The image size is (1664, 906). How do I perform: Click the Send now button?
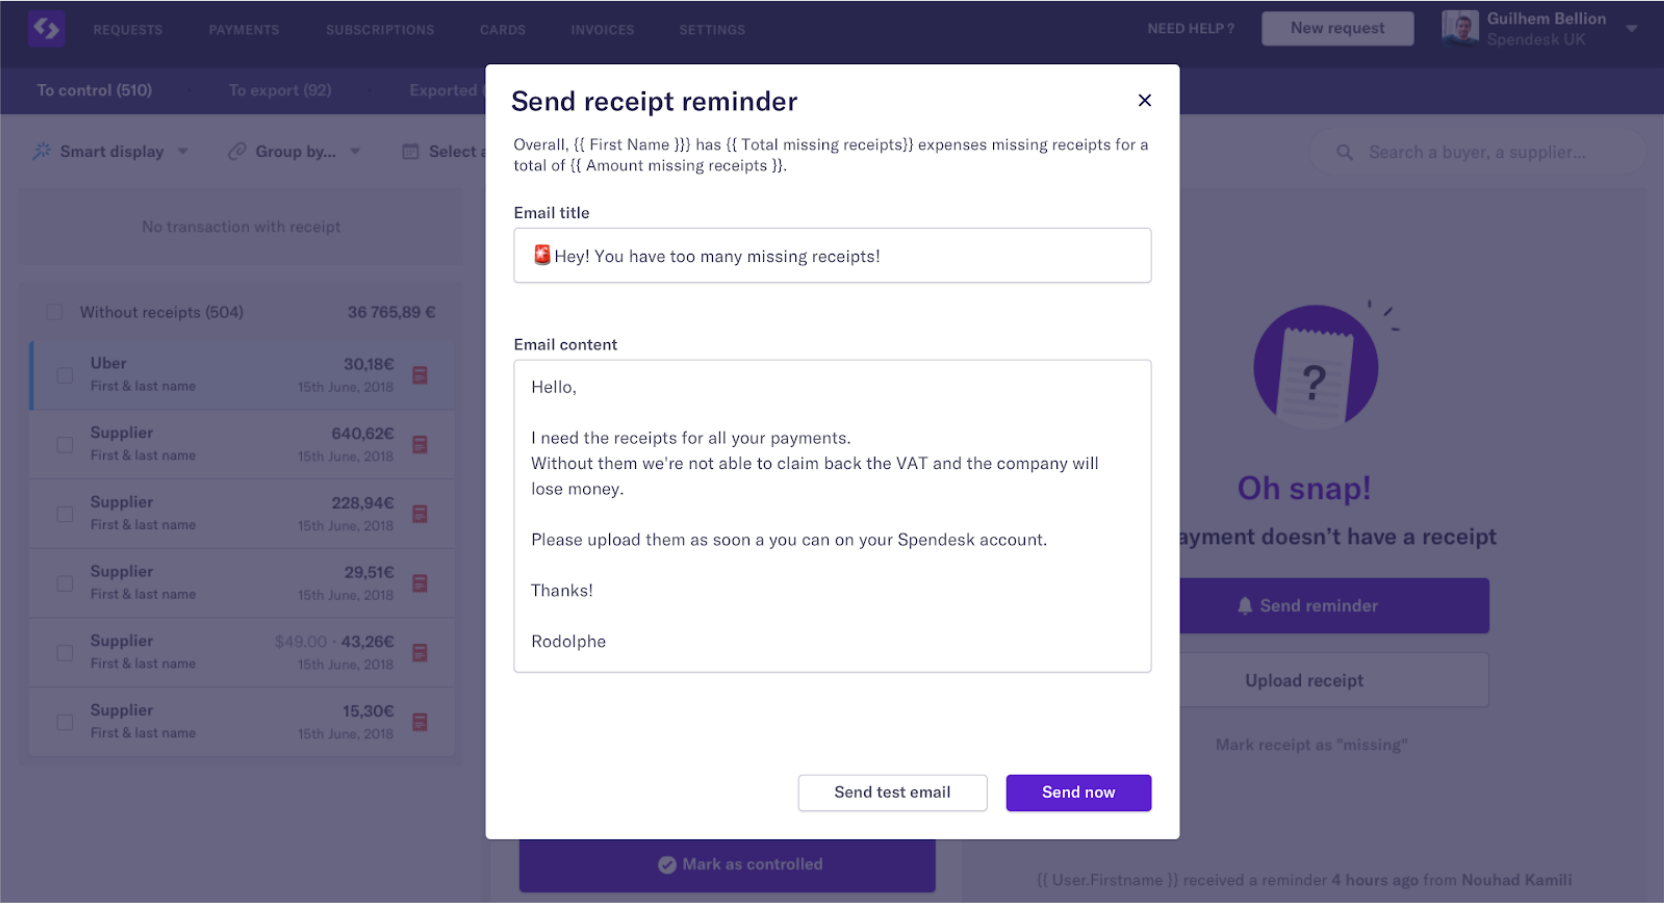click(1078, 792)
